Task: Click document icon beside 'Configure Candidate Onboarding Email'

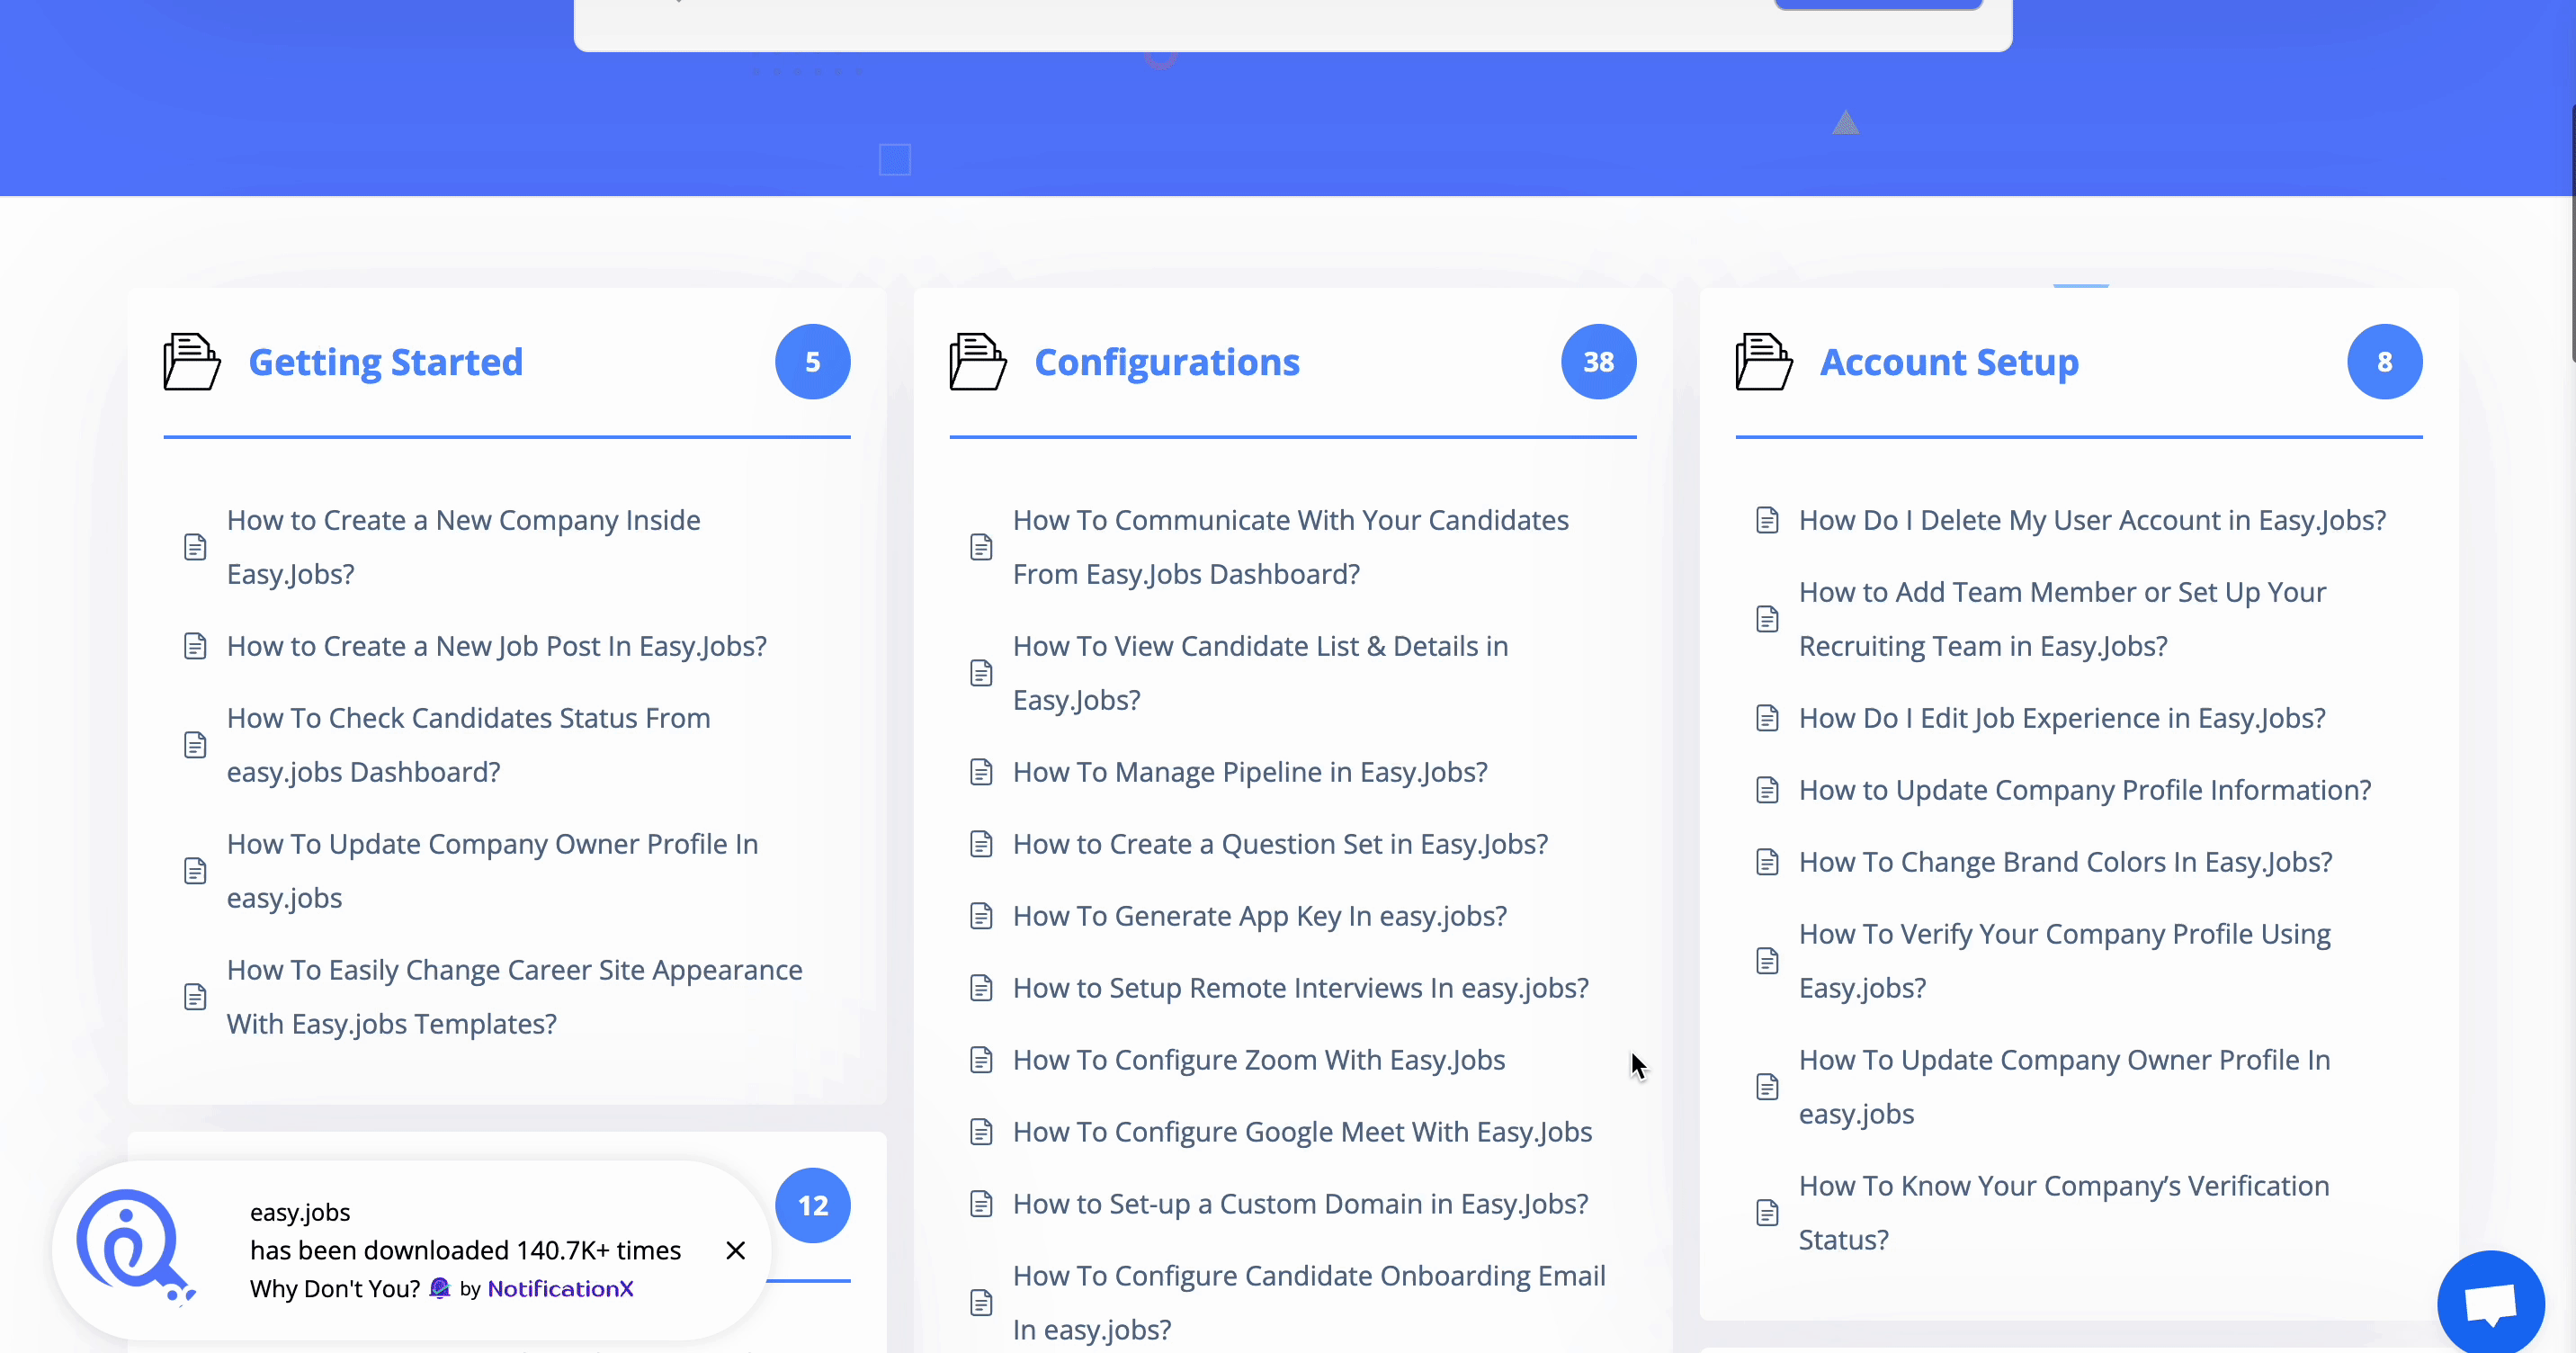Action: (x=981, y=1303)
